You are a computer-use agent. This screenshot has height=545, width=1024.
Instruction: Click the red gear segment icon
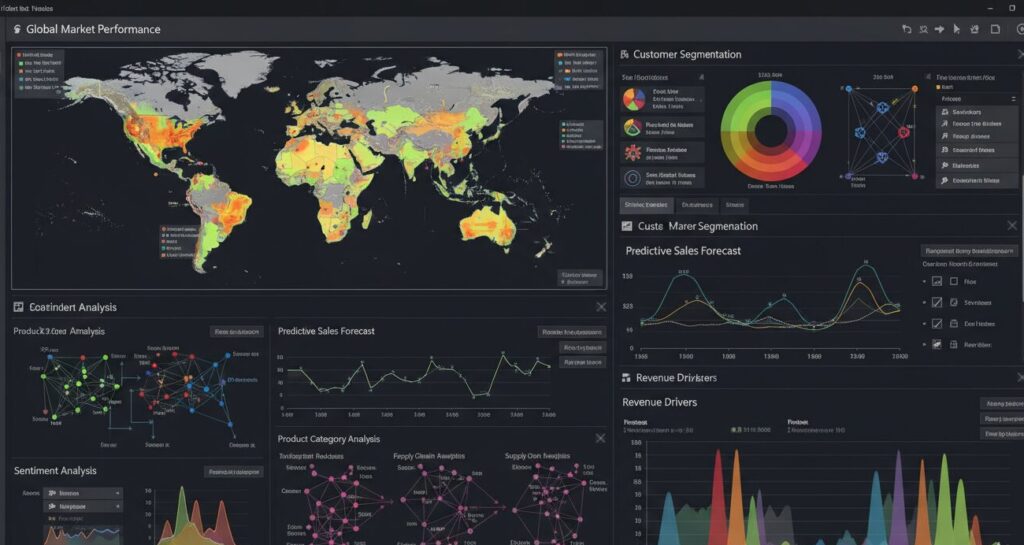click(x=633, y=153)
